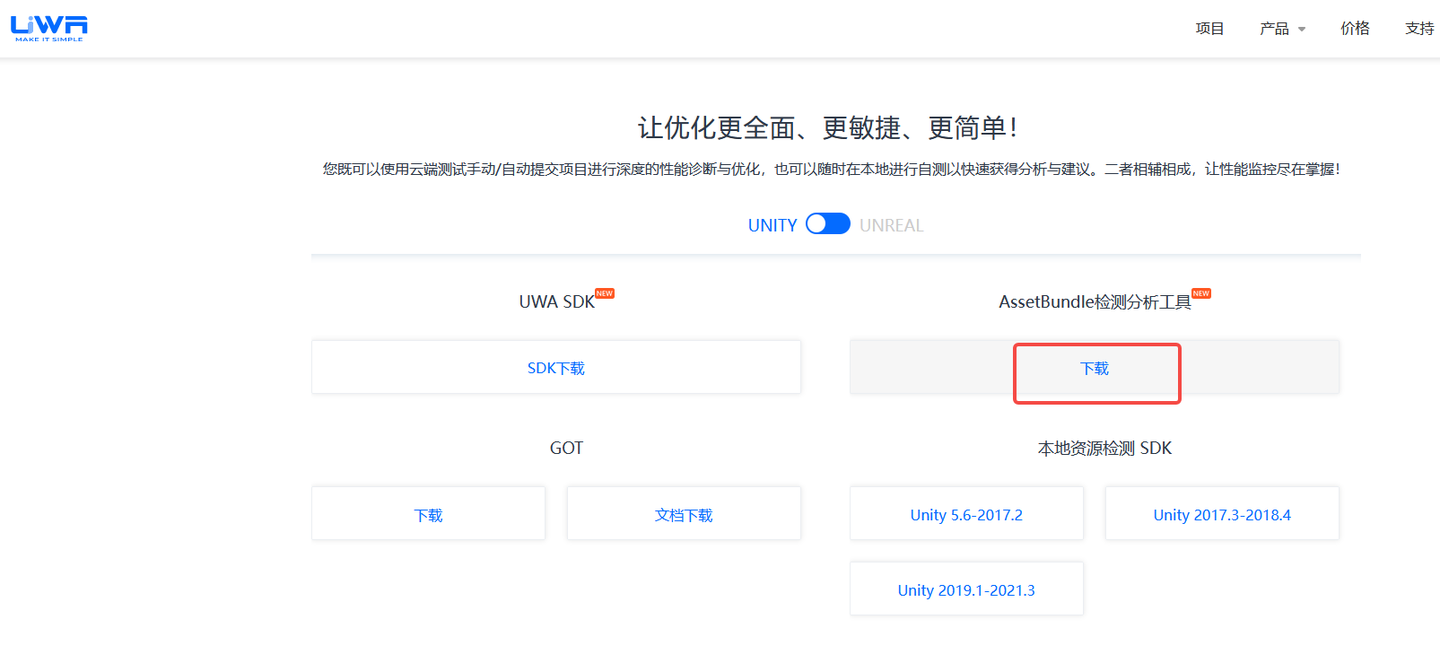The image size is (1440, 663).
Task: Click the 本地资源检测 SDK heading
Action: [1105, 448]
